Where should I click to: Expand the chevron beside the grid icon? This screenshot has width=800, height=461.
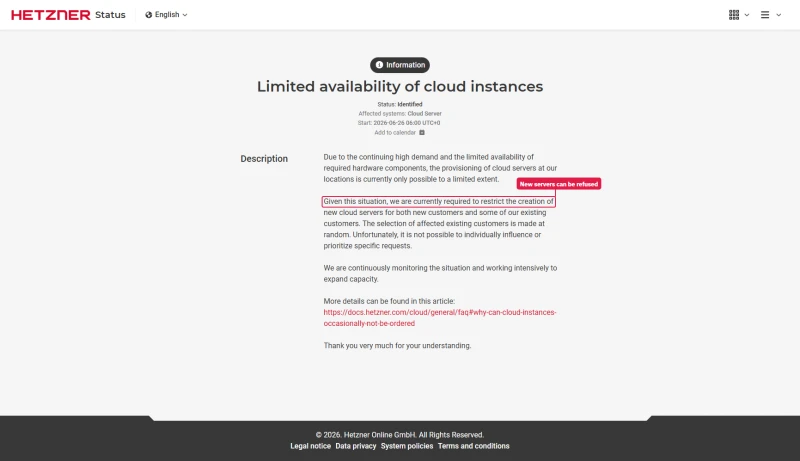click(x=747, y=15)
